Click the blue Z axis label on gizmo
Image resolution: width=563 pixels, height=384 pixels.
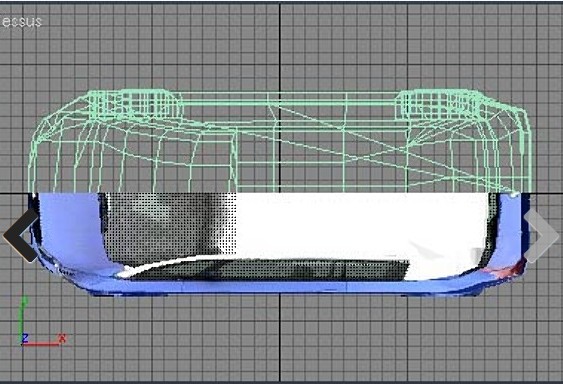(x=25, y=338)
